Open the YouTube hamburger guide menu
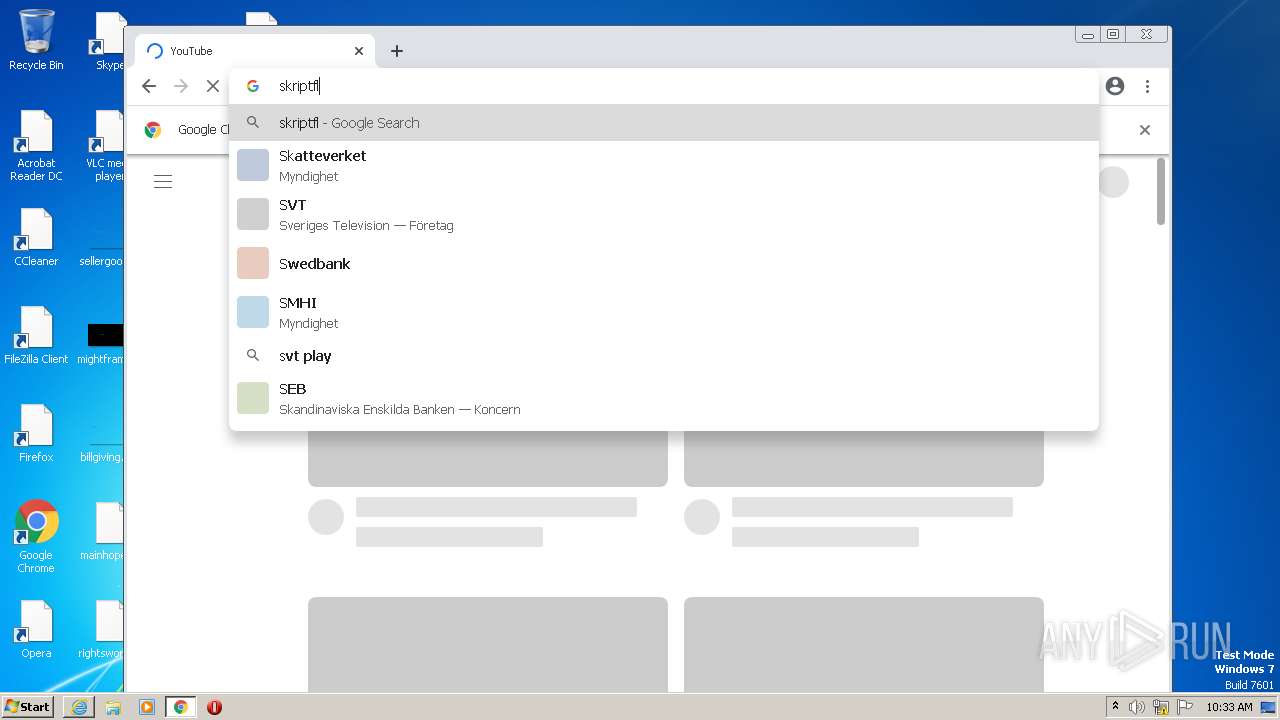The width and height of the screenshot is (1280, 720). click(163, 181)
